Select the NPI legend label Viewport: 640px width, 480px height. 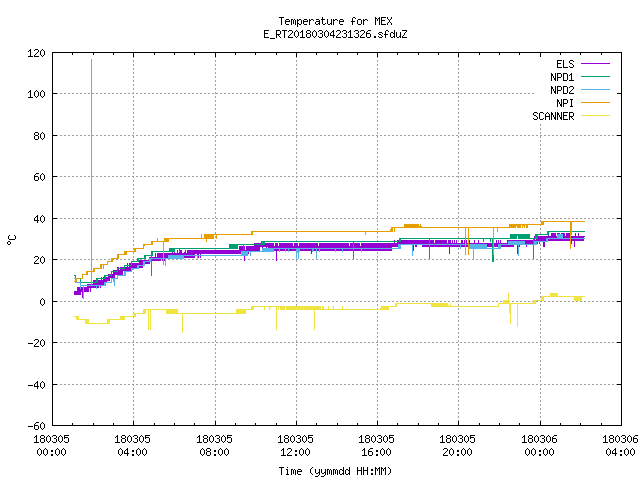565,103
